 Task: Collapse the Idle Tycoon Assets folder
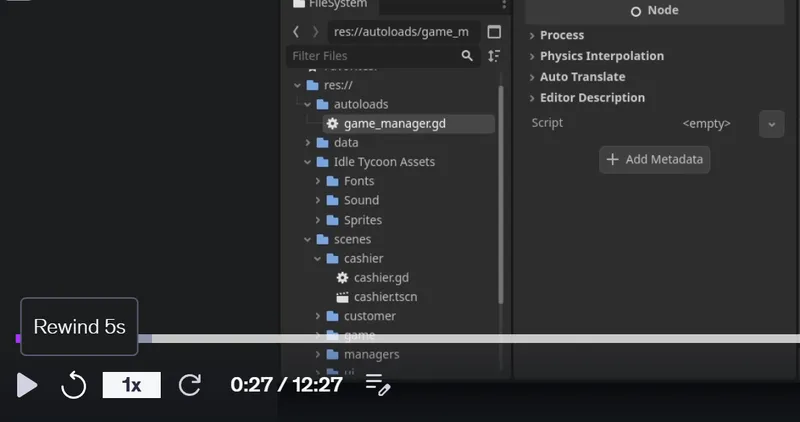[x=308, y=162]
